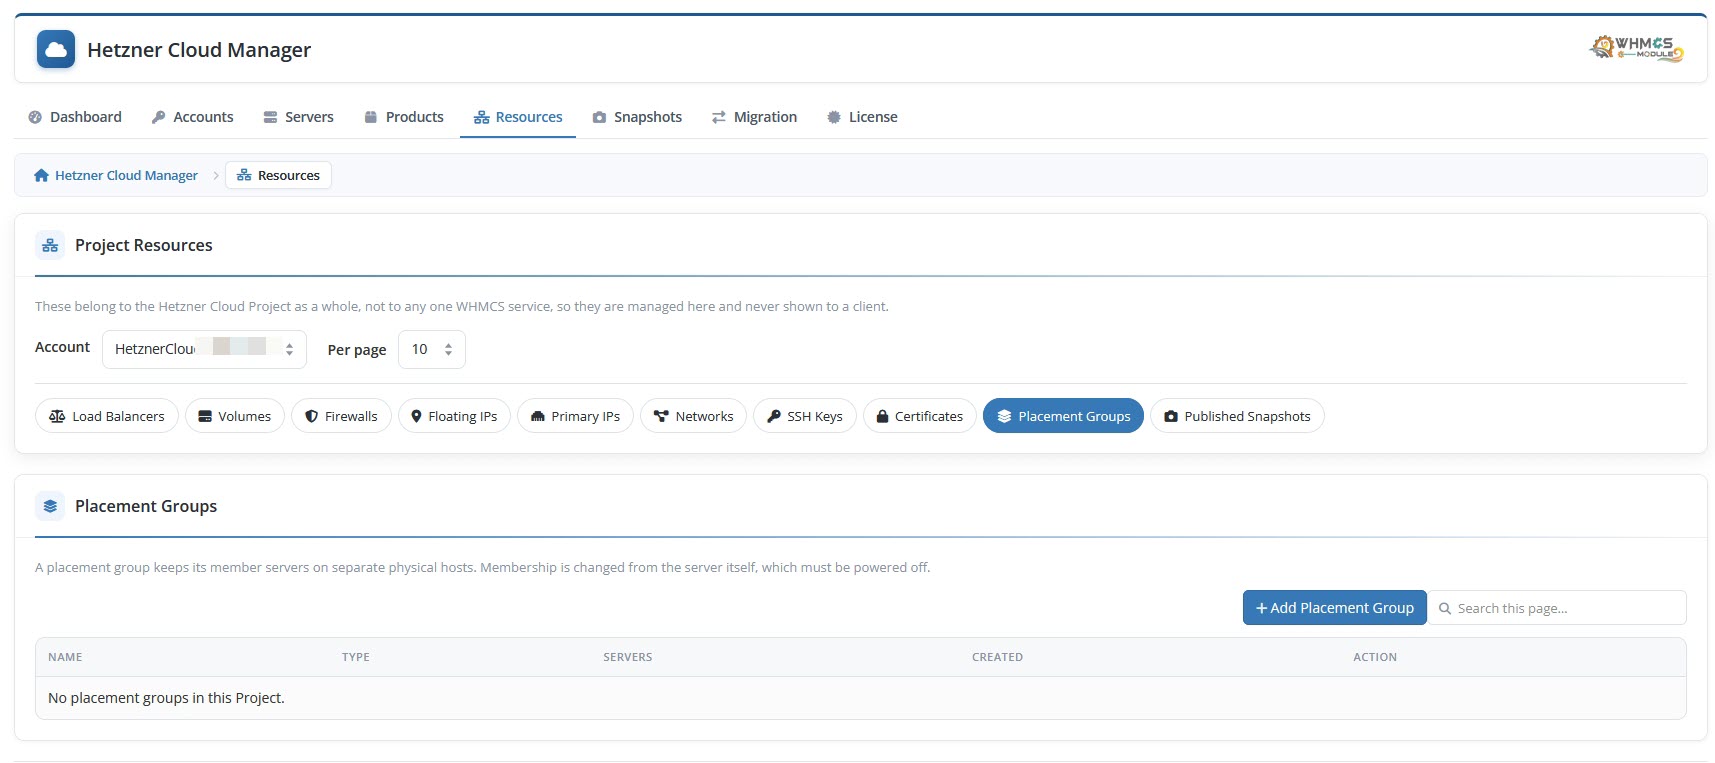Click the Snapshots camera icon in the top navigation
This screenshot has width=1715, height=763.
tap(599, 117)
